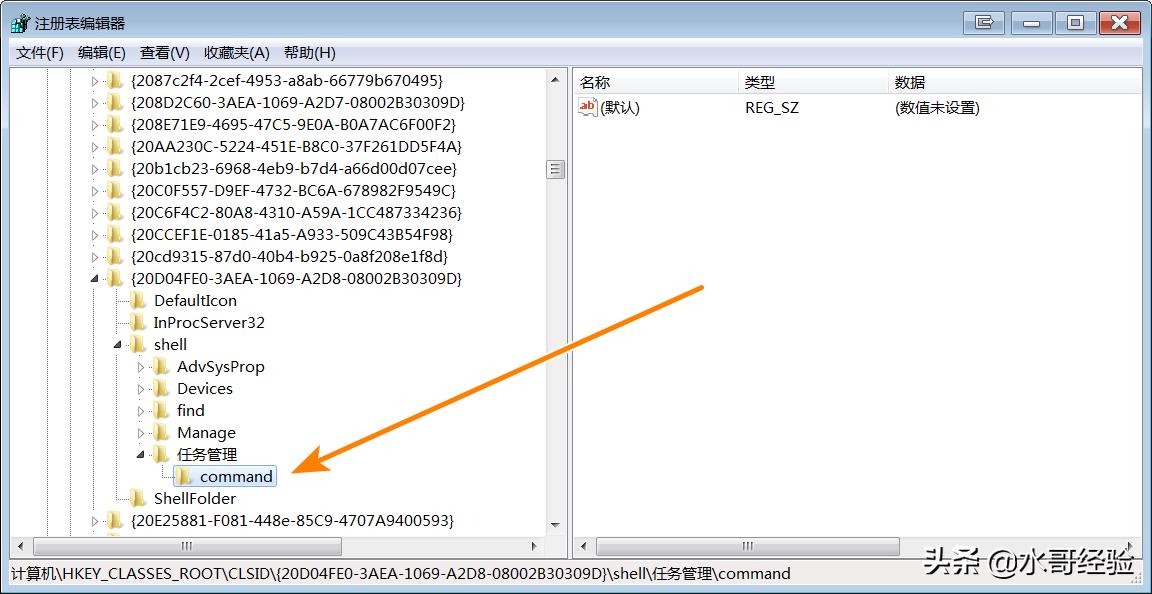Click folder icon of {20AA230C-5224-451E-B8C0-37F261DD5F4A}
The image size is (1152, 594).
tap(114, 146)
